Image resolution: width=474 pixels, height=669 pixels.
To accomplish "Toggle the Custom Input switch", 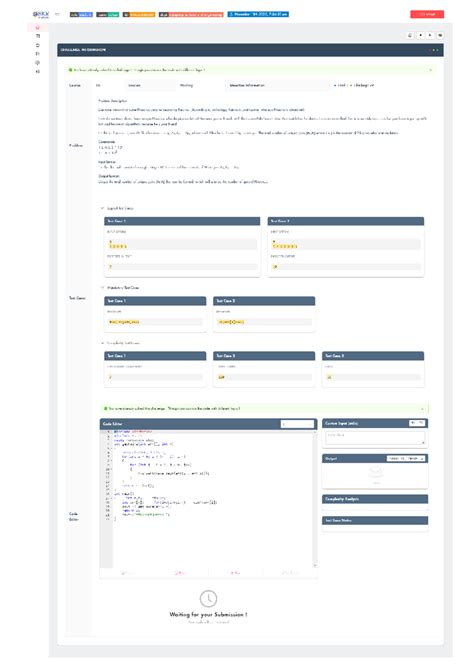I will pyautogui.click(x=417, y=423).
